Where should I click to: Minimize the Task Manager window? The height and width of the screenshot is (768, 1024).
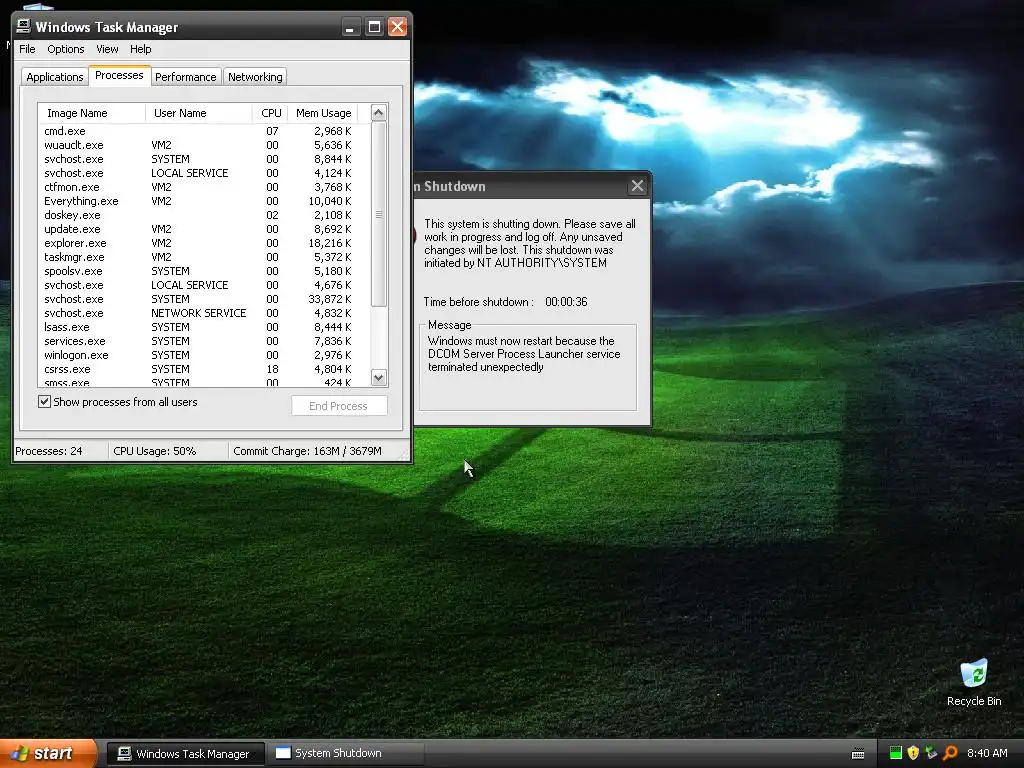pos(351,27)
